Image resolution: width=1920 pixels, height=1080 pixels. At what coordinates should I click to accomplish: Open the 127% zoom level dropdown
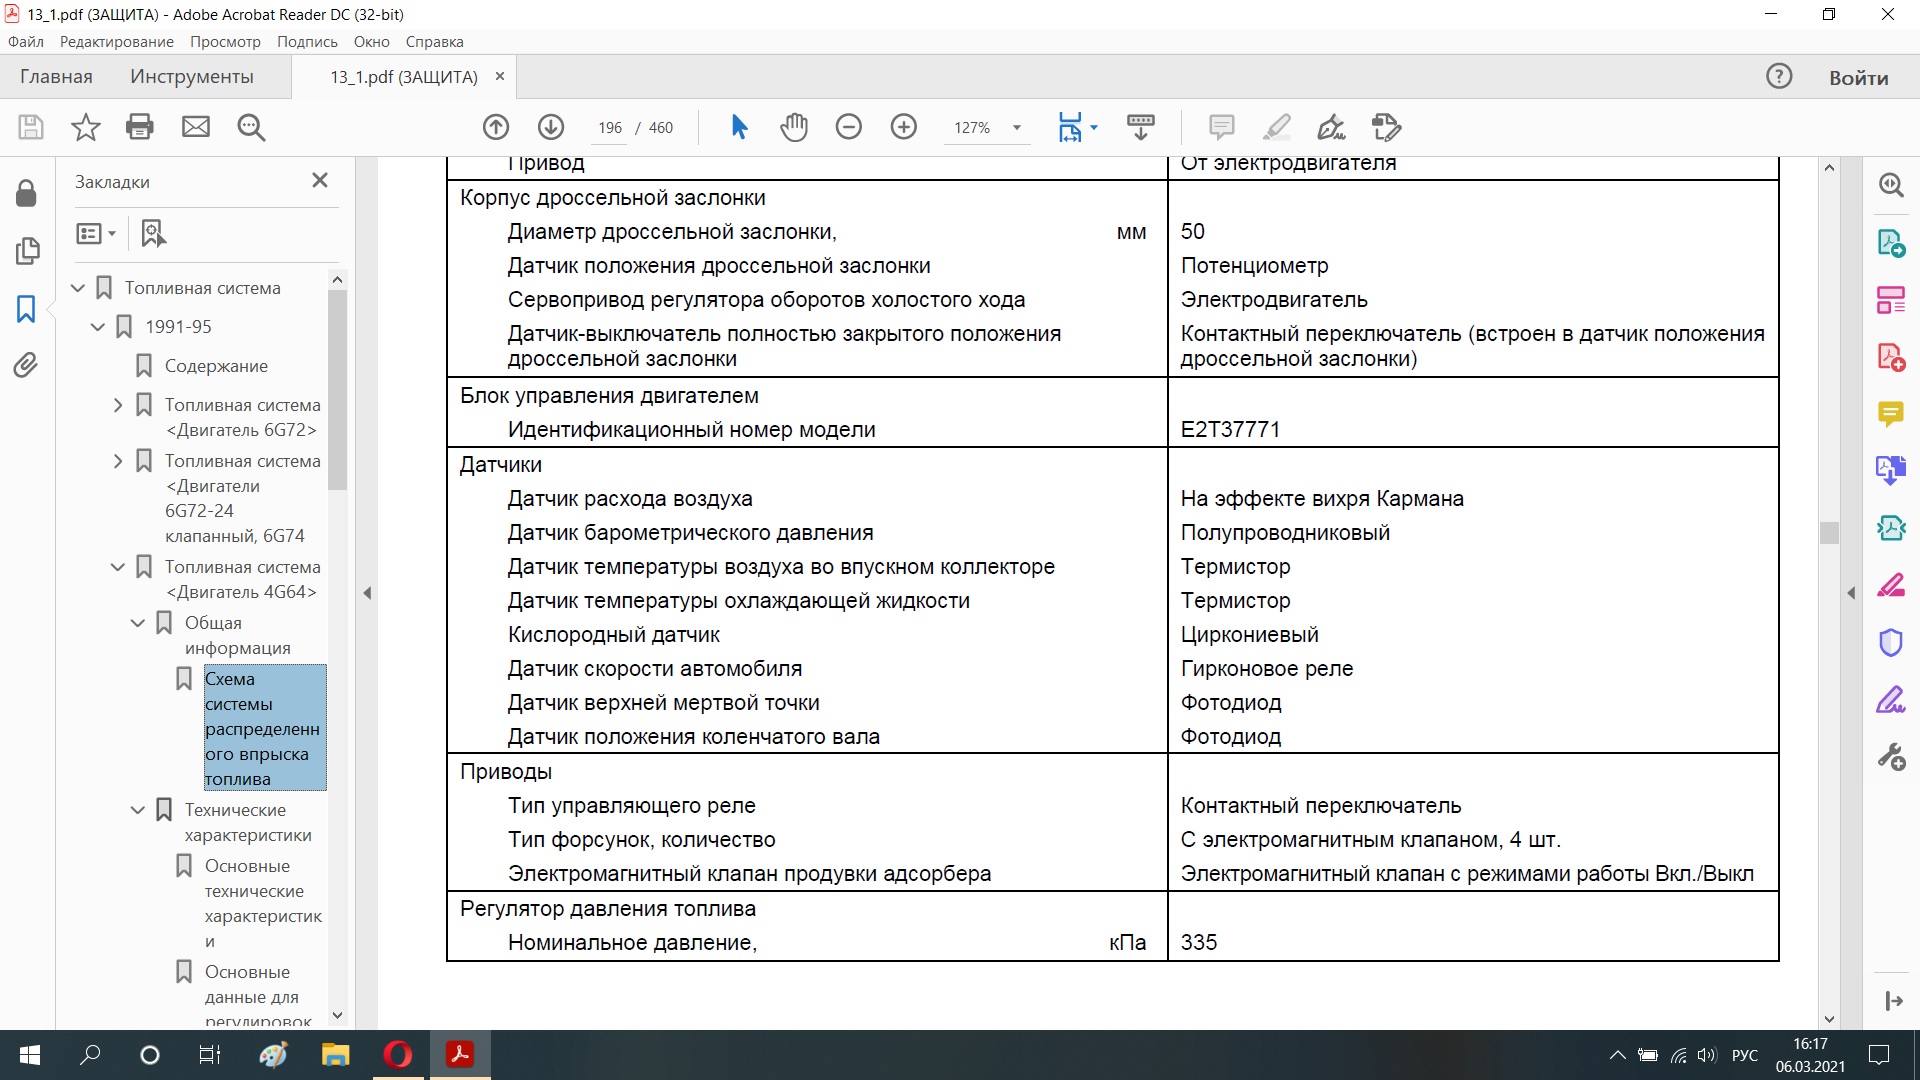(x=1017, y=128)
